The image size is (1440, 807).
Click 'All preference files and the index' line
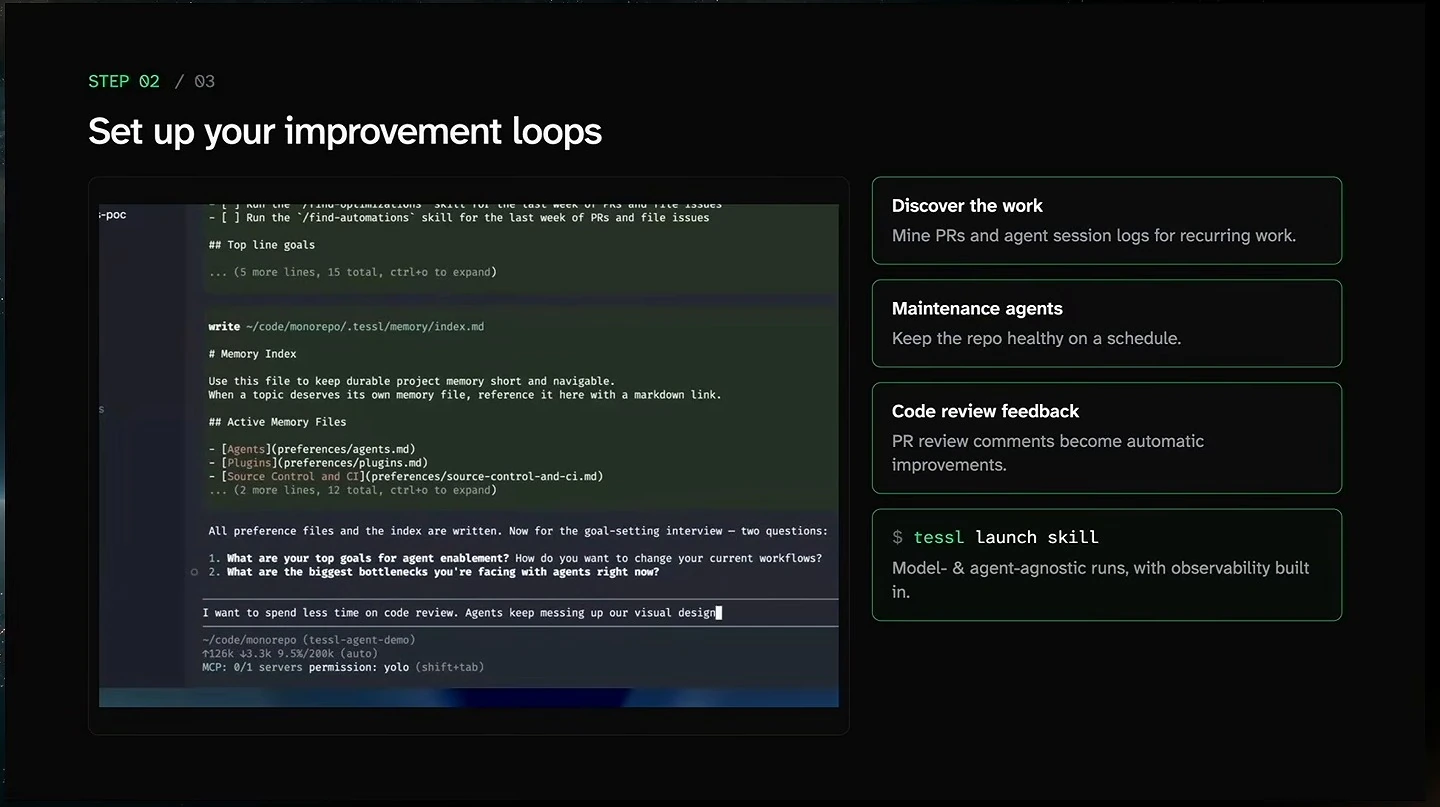(518, 531)
